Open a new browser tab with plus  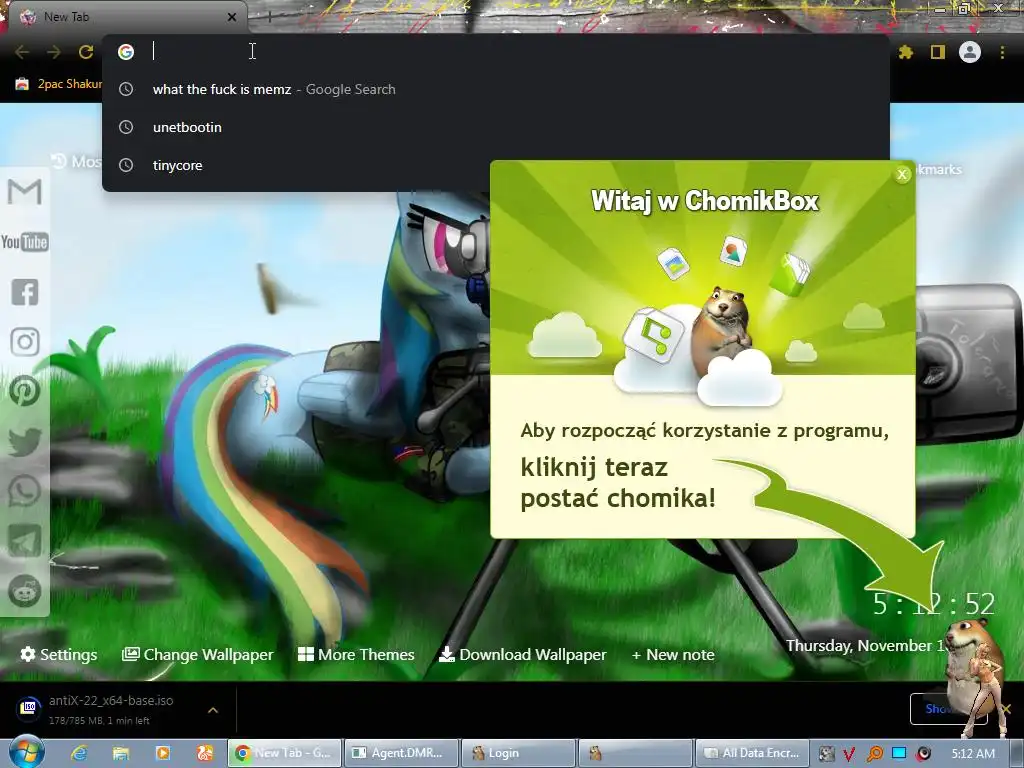[269, 17]
